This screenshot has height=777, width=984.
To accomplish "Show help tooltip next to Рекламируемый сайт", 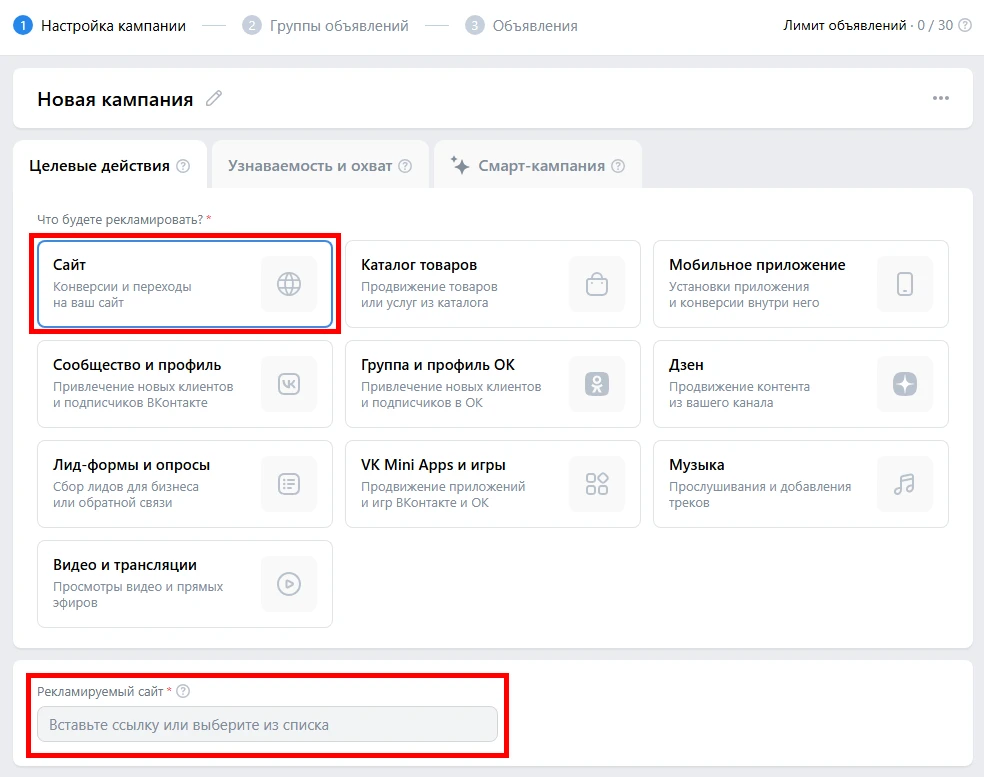I will click(183, 691).
